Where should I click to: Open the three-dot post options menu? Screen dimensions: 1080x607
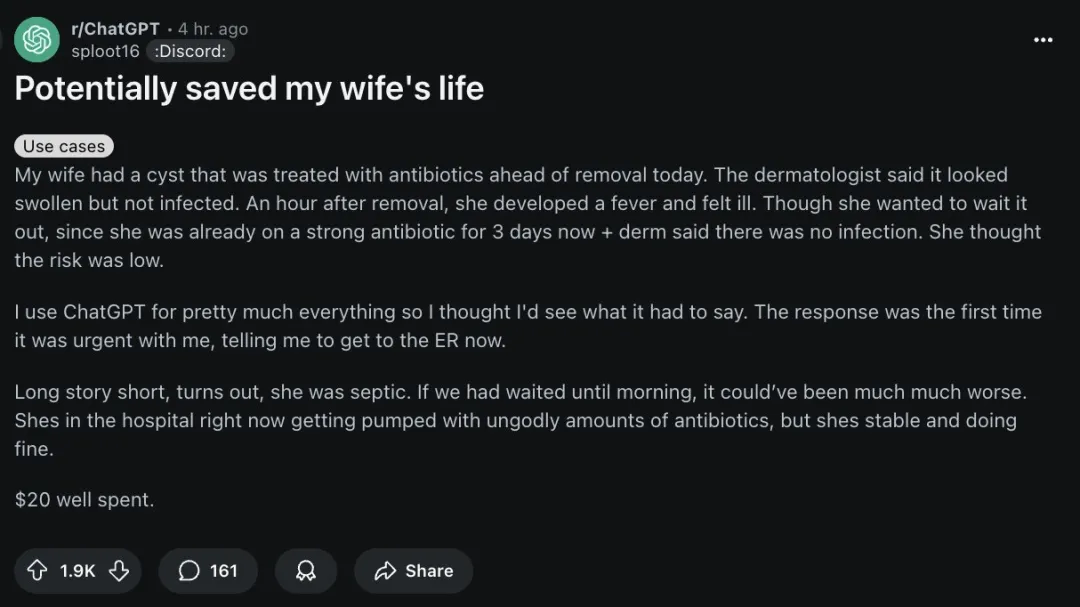coord(1043,40)
